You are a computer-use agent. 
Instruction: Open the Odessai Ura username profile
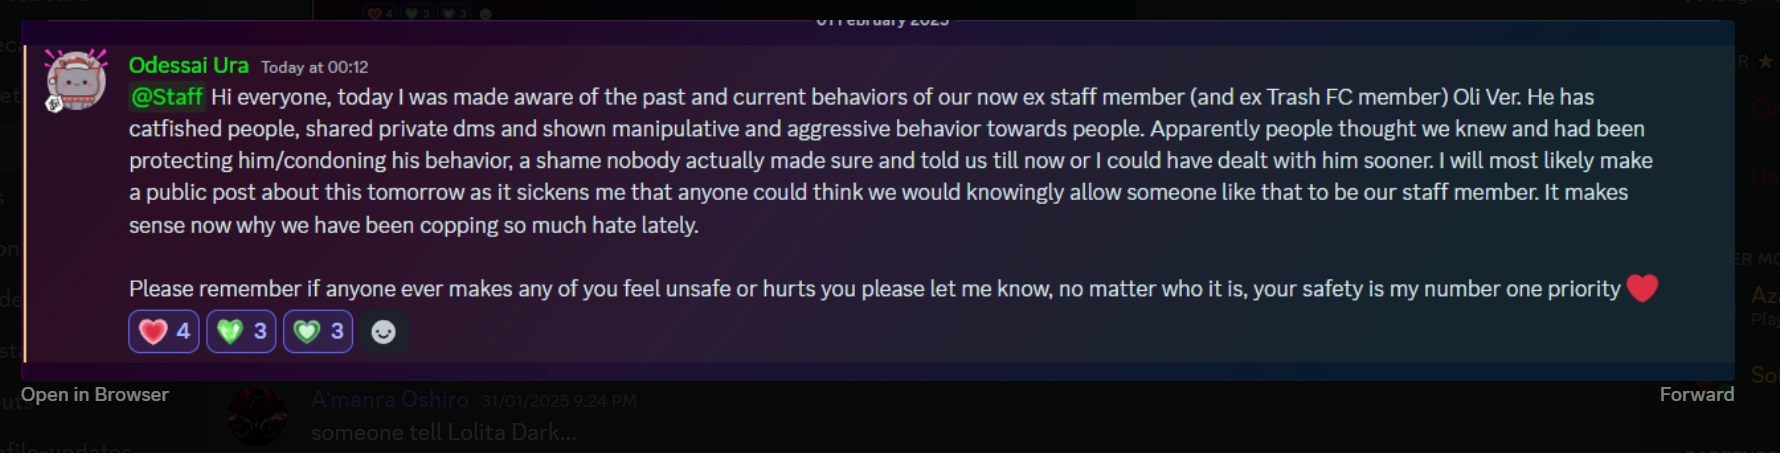point(188,66)
